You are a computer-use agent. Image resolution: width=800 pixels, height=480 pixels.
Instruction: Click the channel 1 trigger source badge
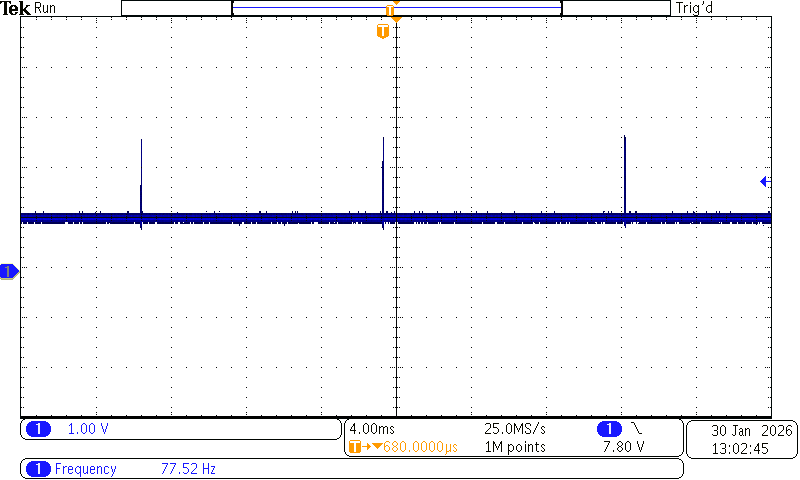(609, 429)
